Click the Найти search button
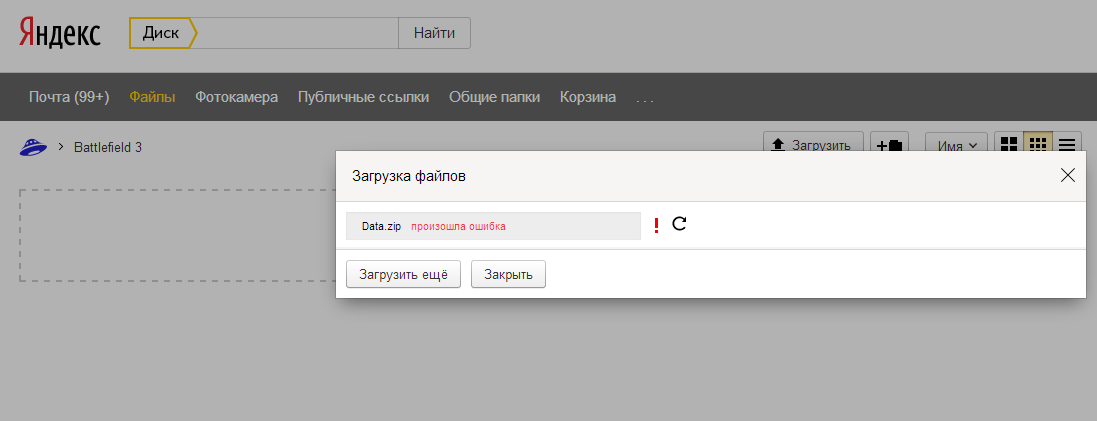The image size is (1097, 421). coord(434,33)
